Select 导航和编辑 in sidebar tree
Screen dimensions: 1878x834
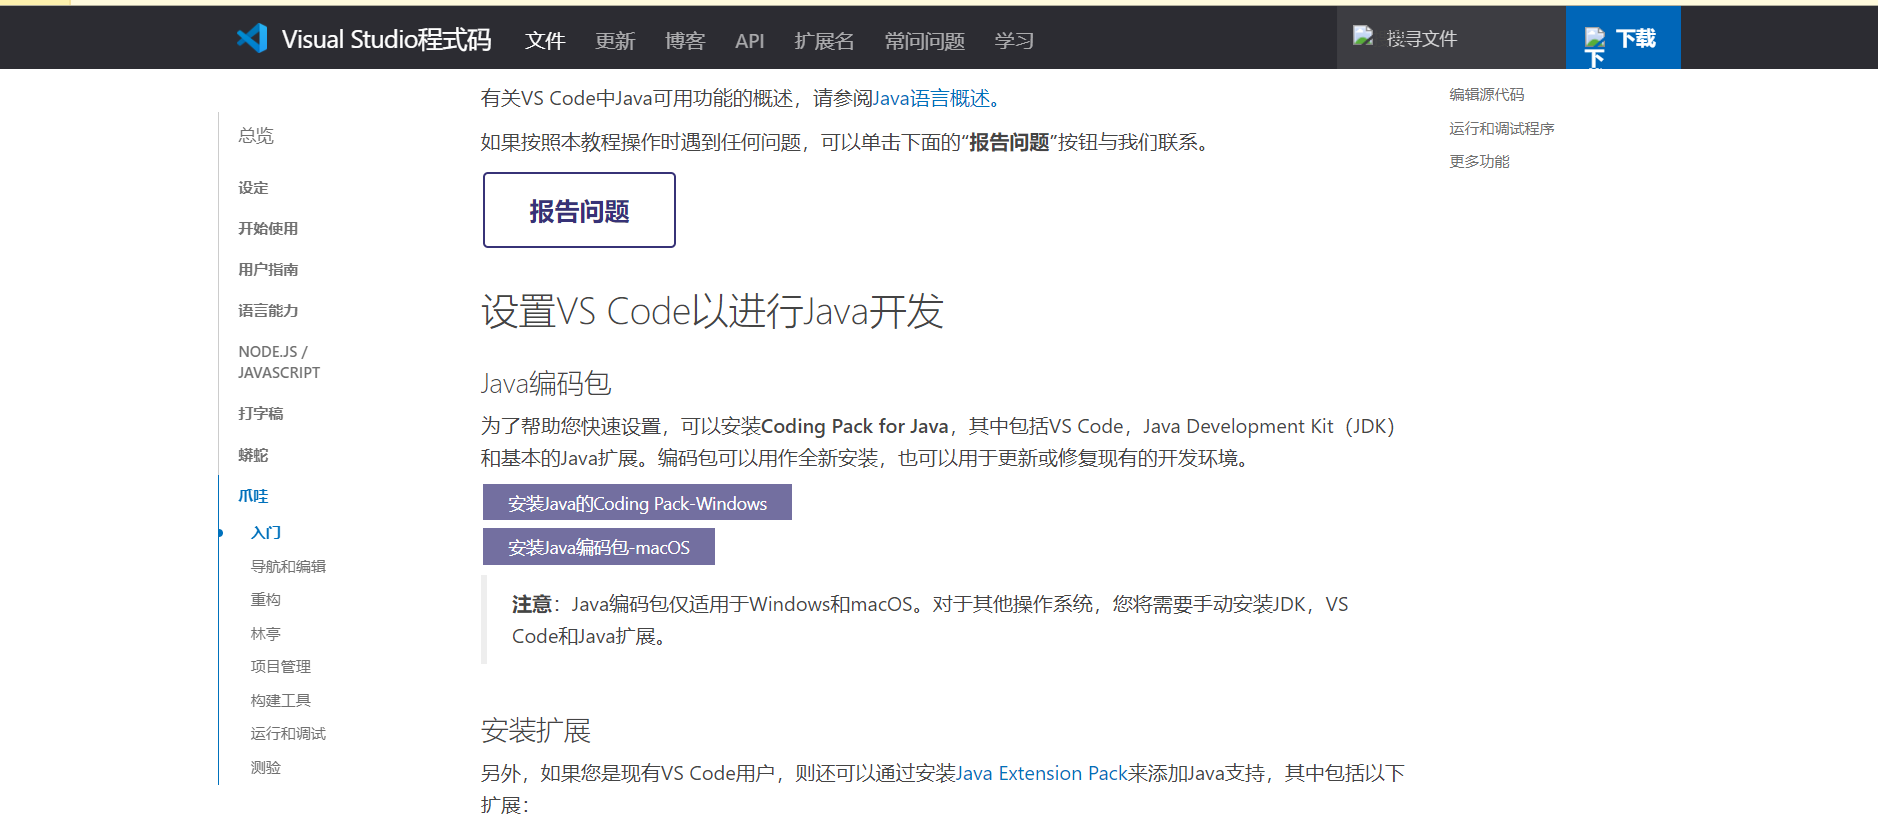[288, 566]
